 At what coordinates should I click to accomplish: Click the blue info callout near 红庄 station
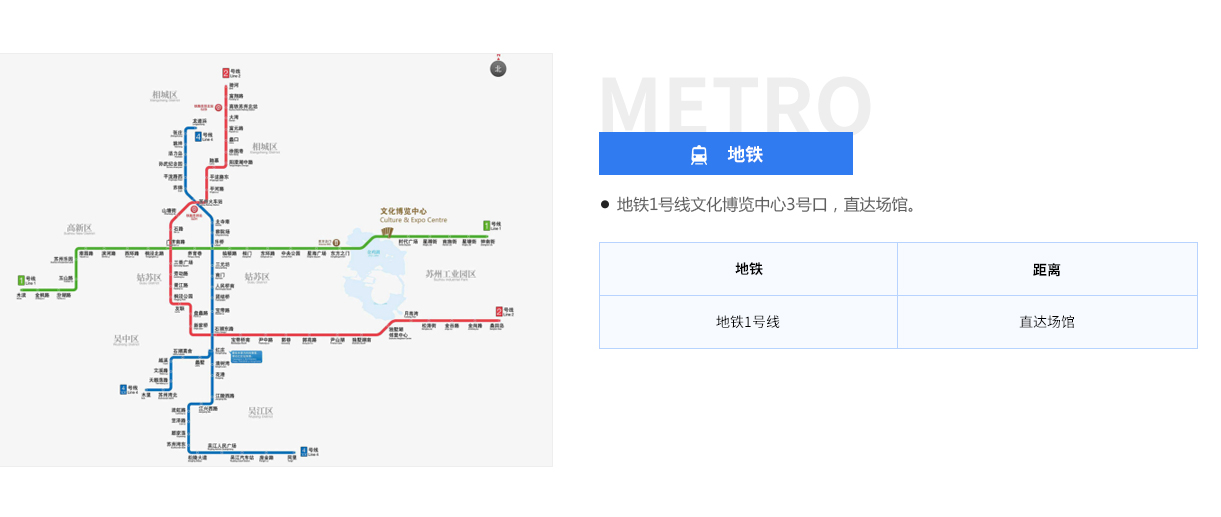coord(246,356)
